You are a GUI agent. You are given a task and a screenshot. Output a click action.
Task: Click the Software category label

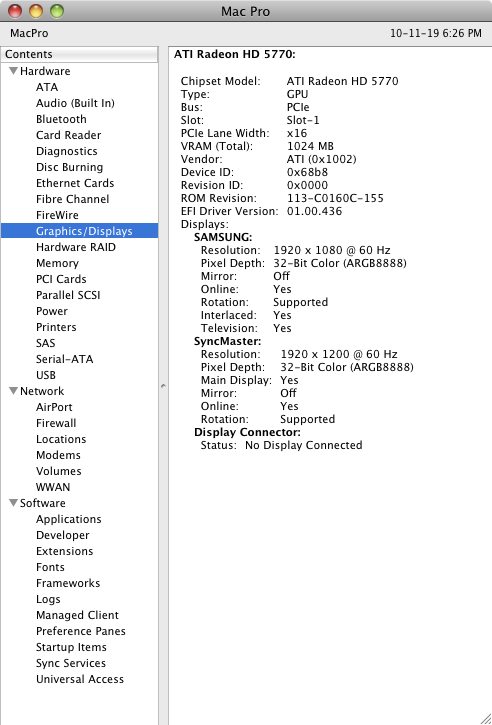[x=43, y=503]
